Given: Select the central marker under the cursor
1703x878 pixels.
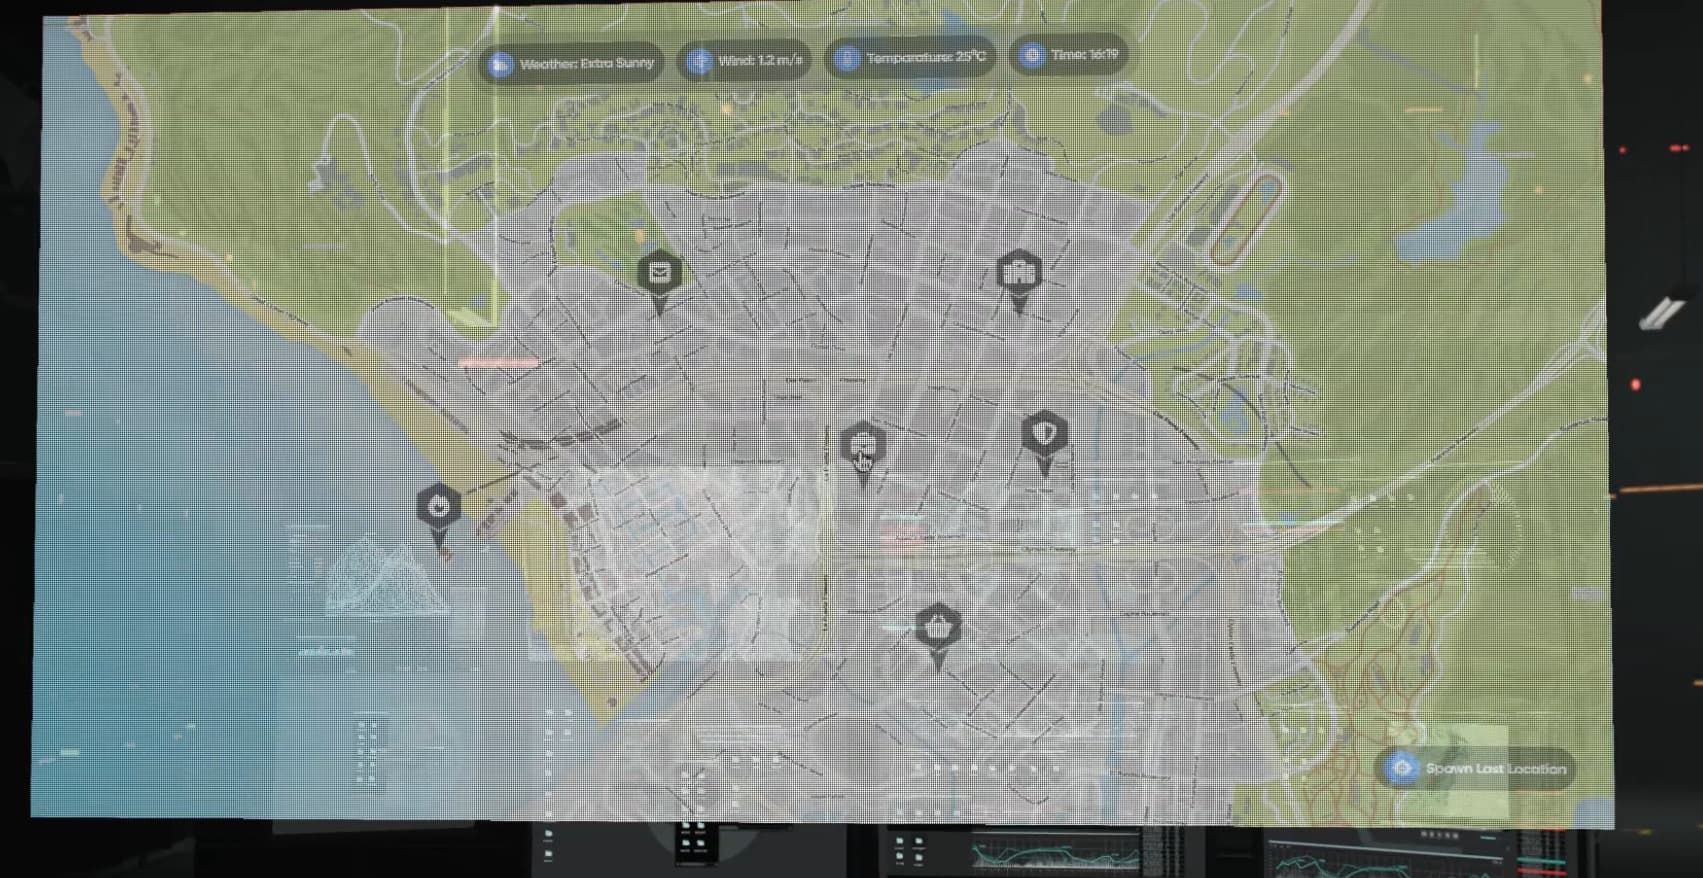Looking at the screenshot, I should (862, 453).
